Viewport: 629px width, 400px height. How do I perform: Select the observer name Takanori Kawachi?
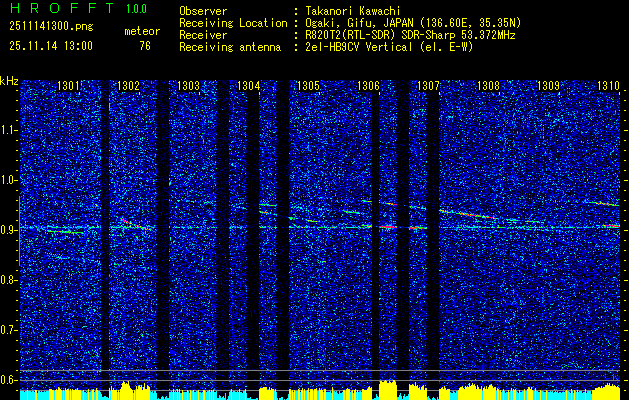tap(353, 11)
